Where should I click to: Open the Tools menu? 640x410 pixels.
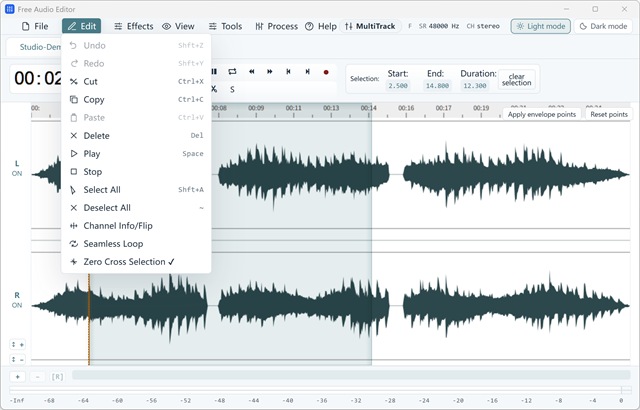(225, 26)
